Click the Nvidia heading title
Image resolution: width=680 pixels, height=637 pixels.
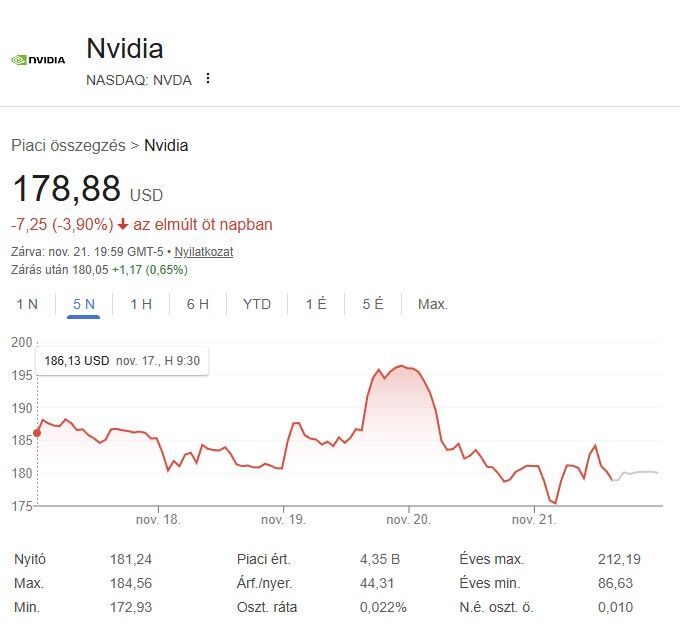125,48
